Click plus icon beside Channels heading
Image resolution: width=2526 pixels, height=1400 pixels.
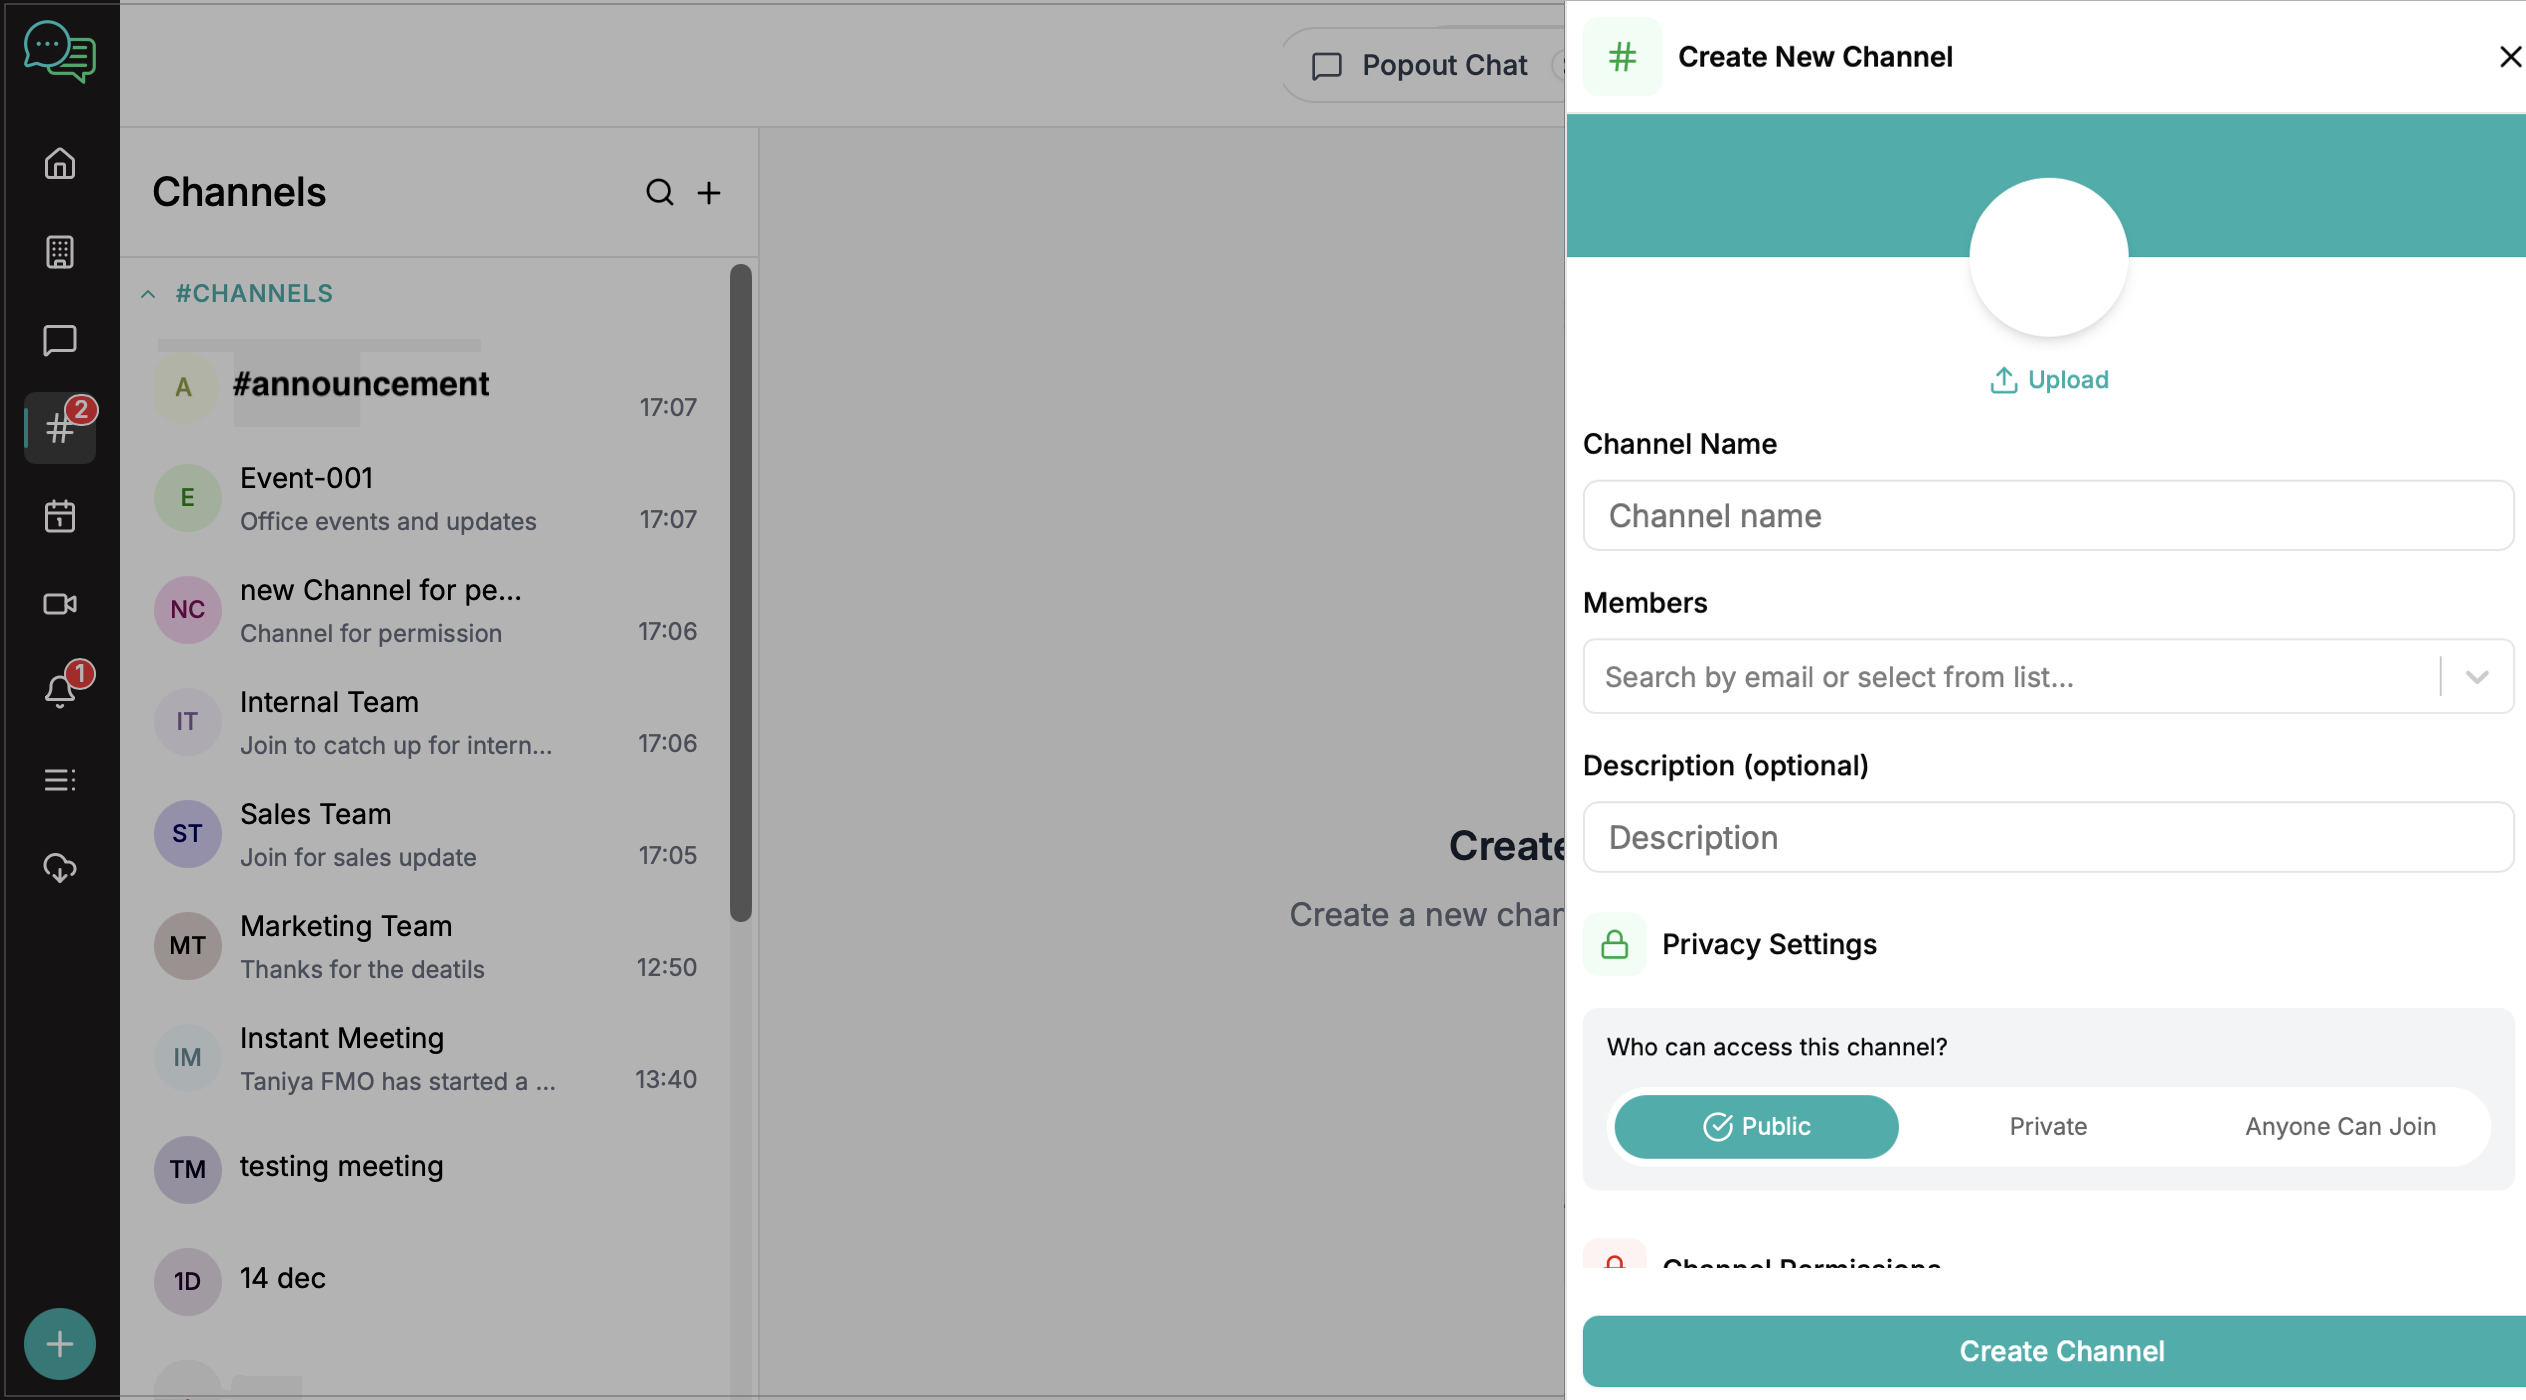[x=709, y=192]
